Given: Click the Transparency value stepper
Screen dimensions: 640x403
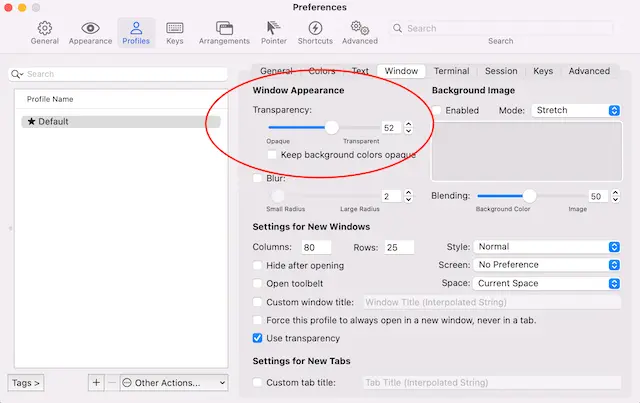Looking at the screenshot, I should (408, 128).
